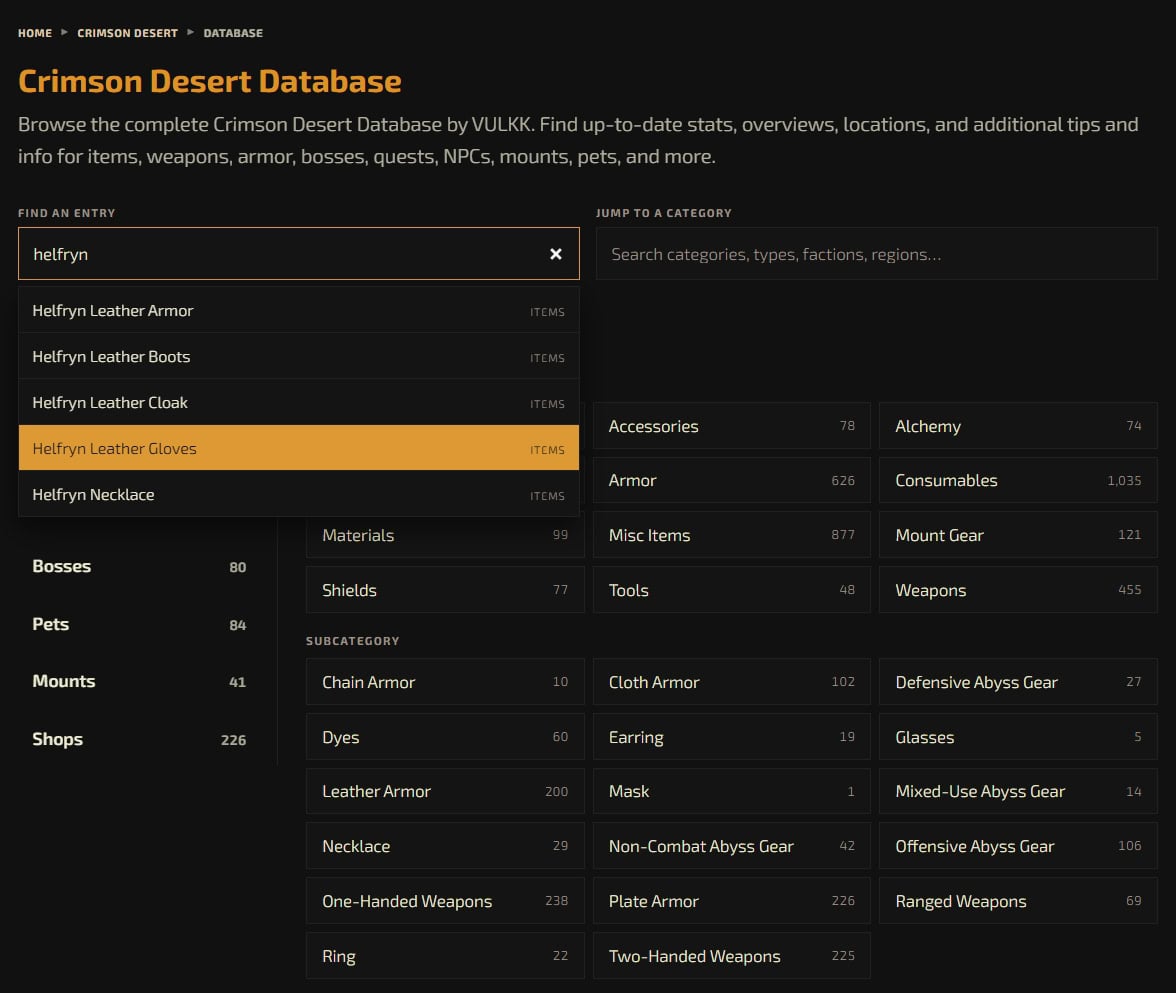Choose Leather Armor subcategory
Viewport: 1176px width, 993px height.
pos(445,791)
